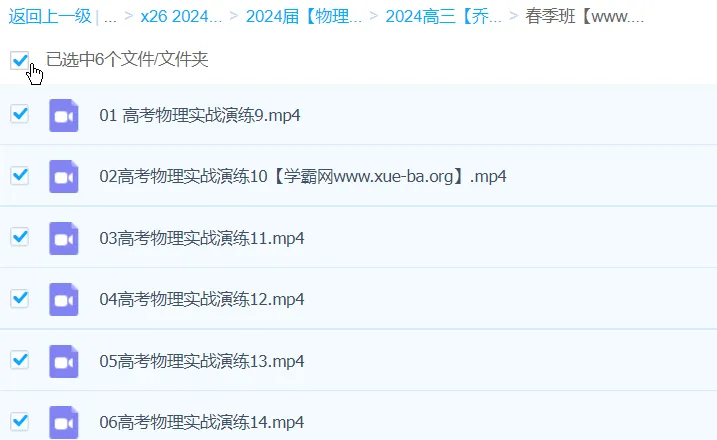Image resolution: width=717 pixels, height=440 pixels.
Task: Open file name 04高考物理实战演练12.mp4
Action: [202, 300]
